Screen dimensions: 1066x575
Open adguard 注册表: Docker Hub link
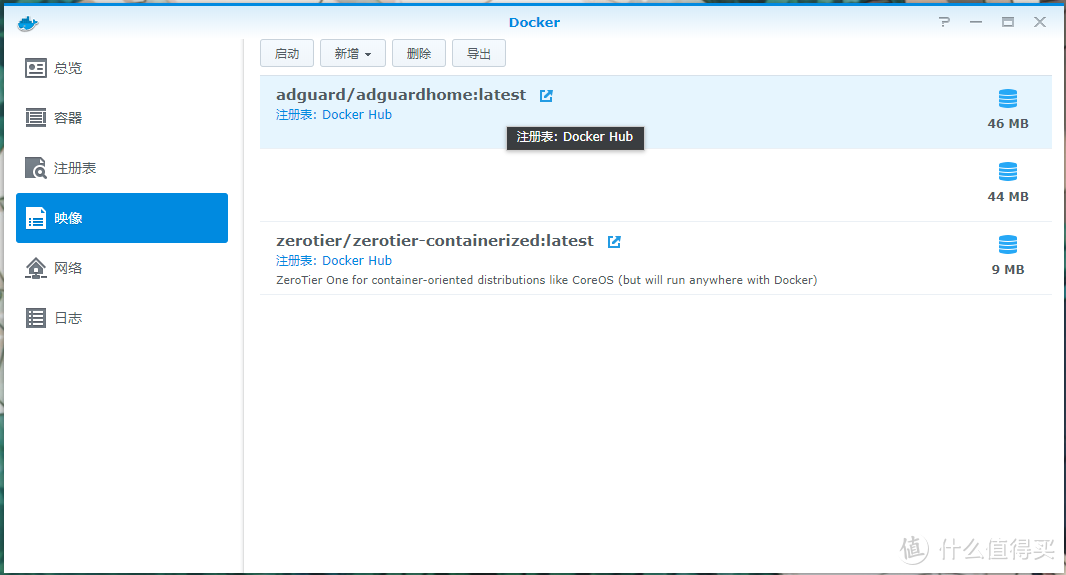334,115
